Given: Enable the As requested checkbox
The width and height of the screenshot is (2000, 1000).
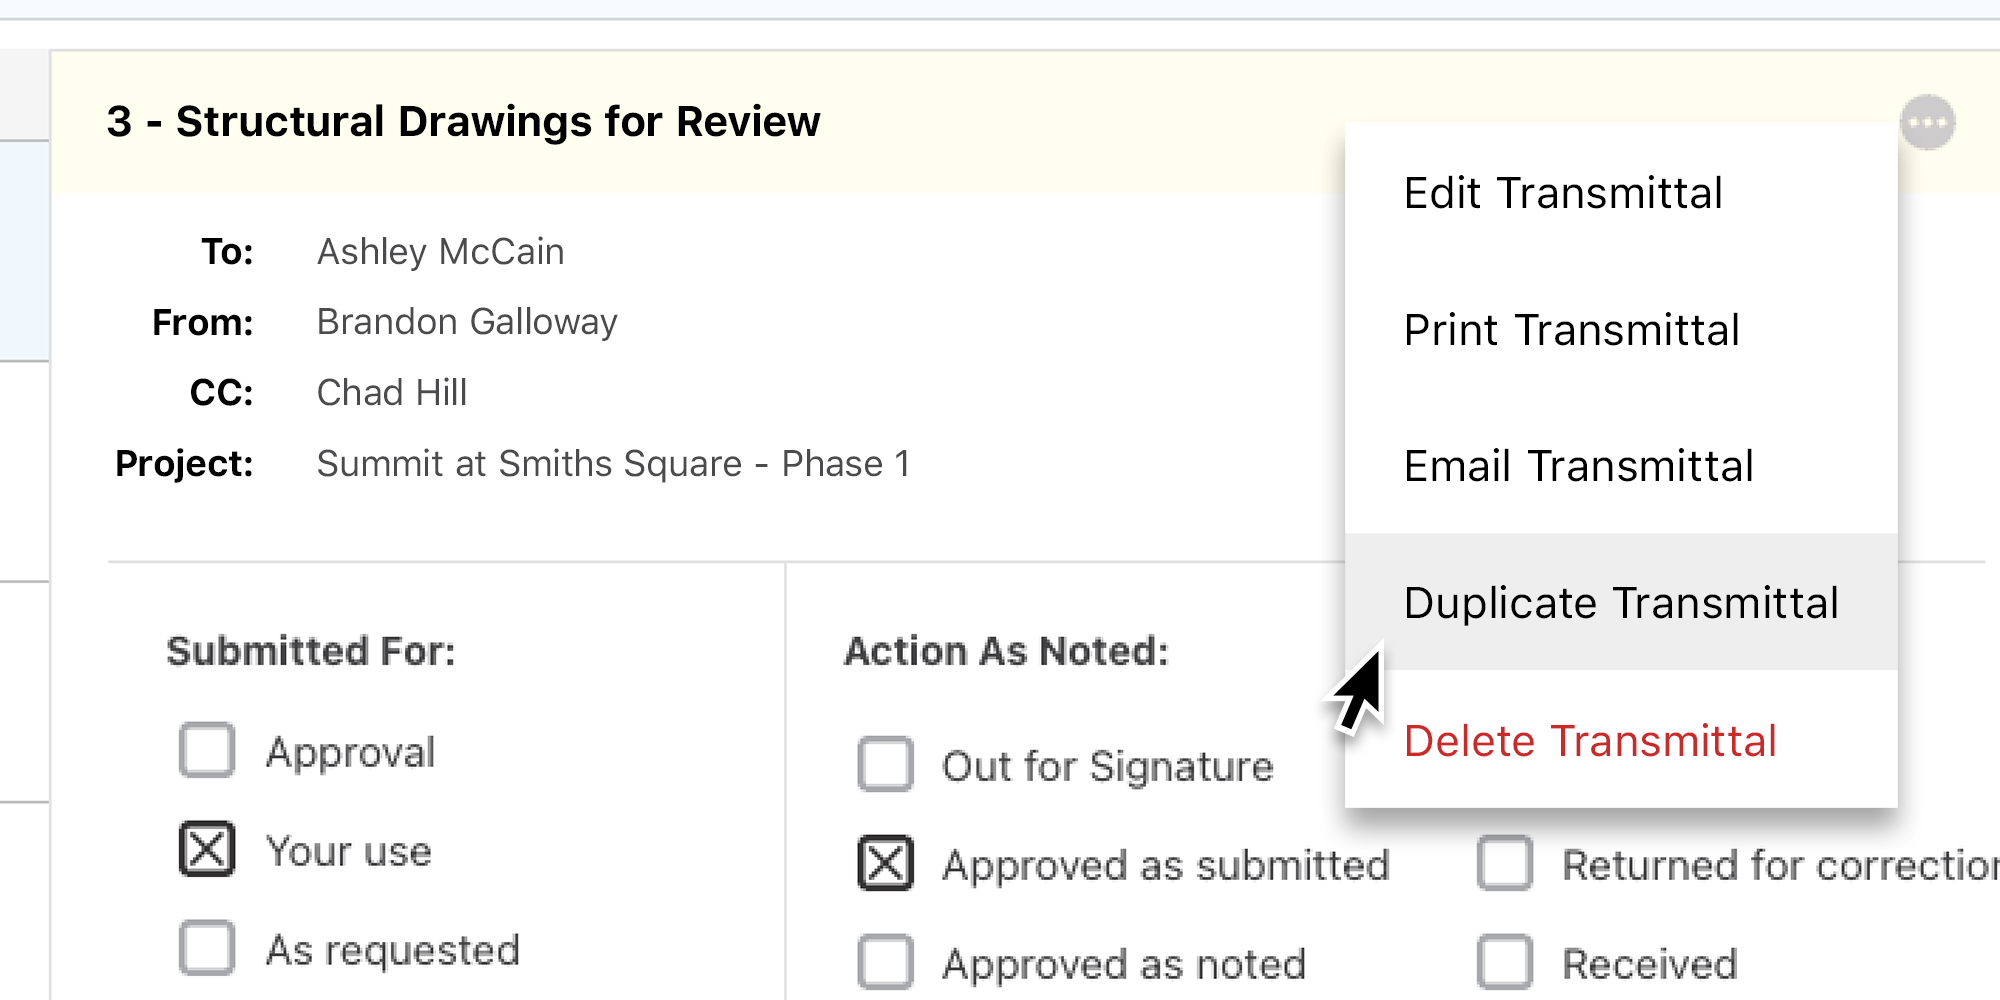Looking at the screenshot, I should (x=207, y=948).
